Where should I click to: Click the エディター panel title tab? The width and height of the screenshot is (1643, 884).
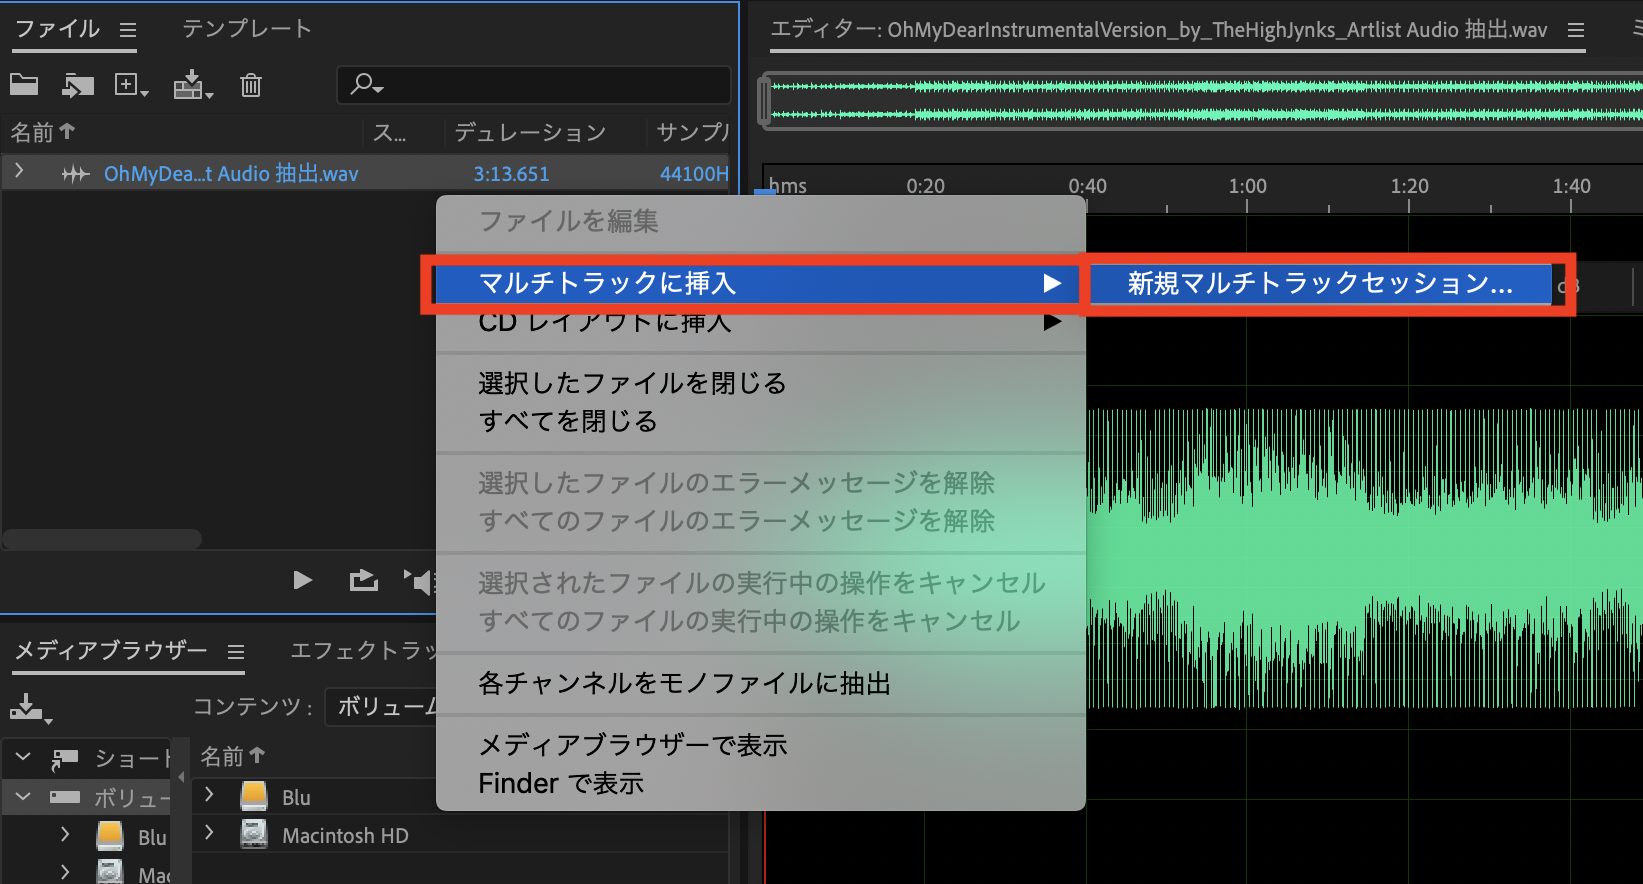pyautogui.click(x=1158, y=30)
